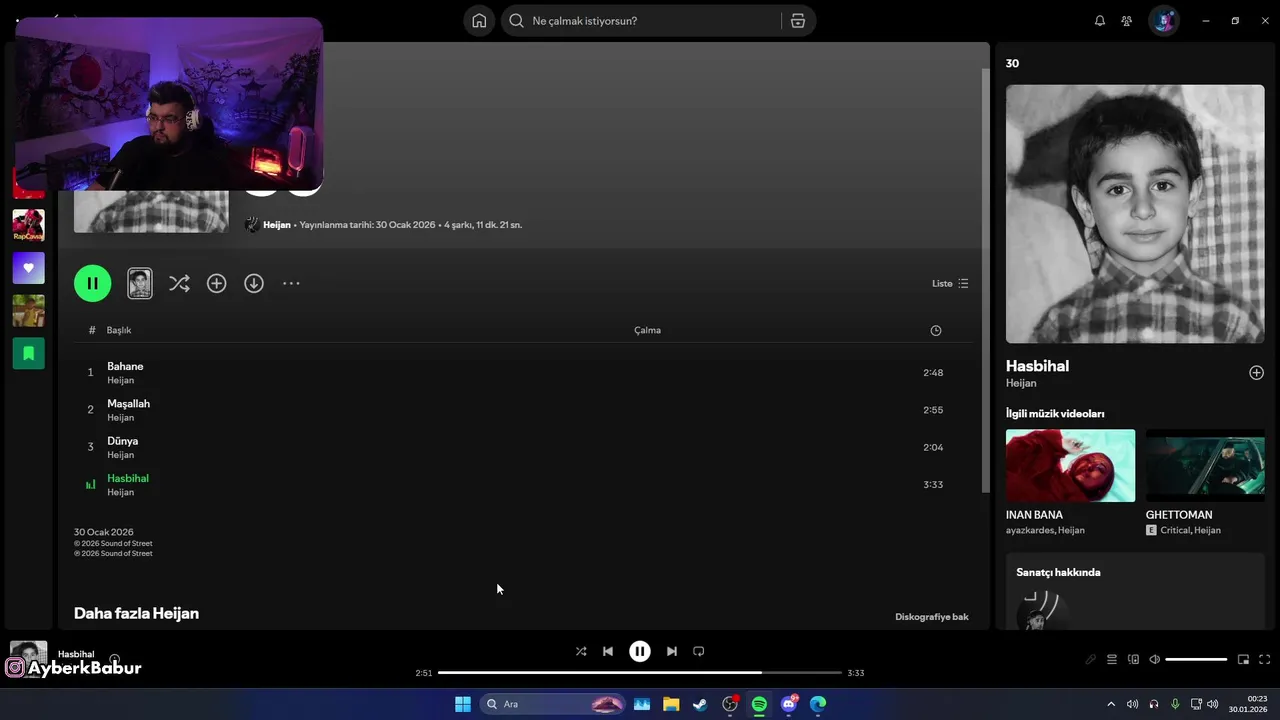Open Heijan artist link in album header

tap(276, 225)
